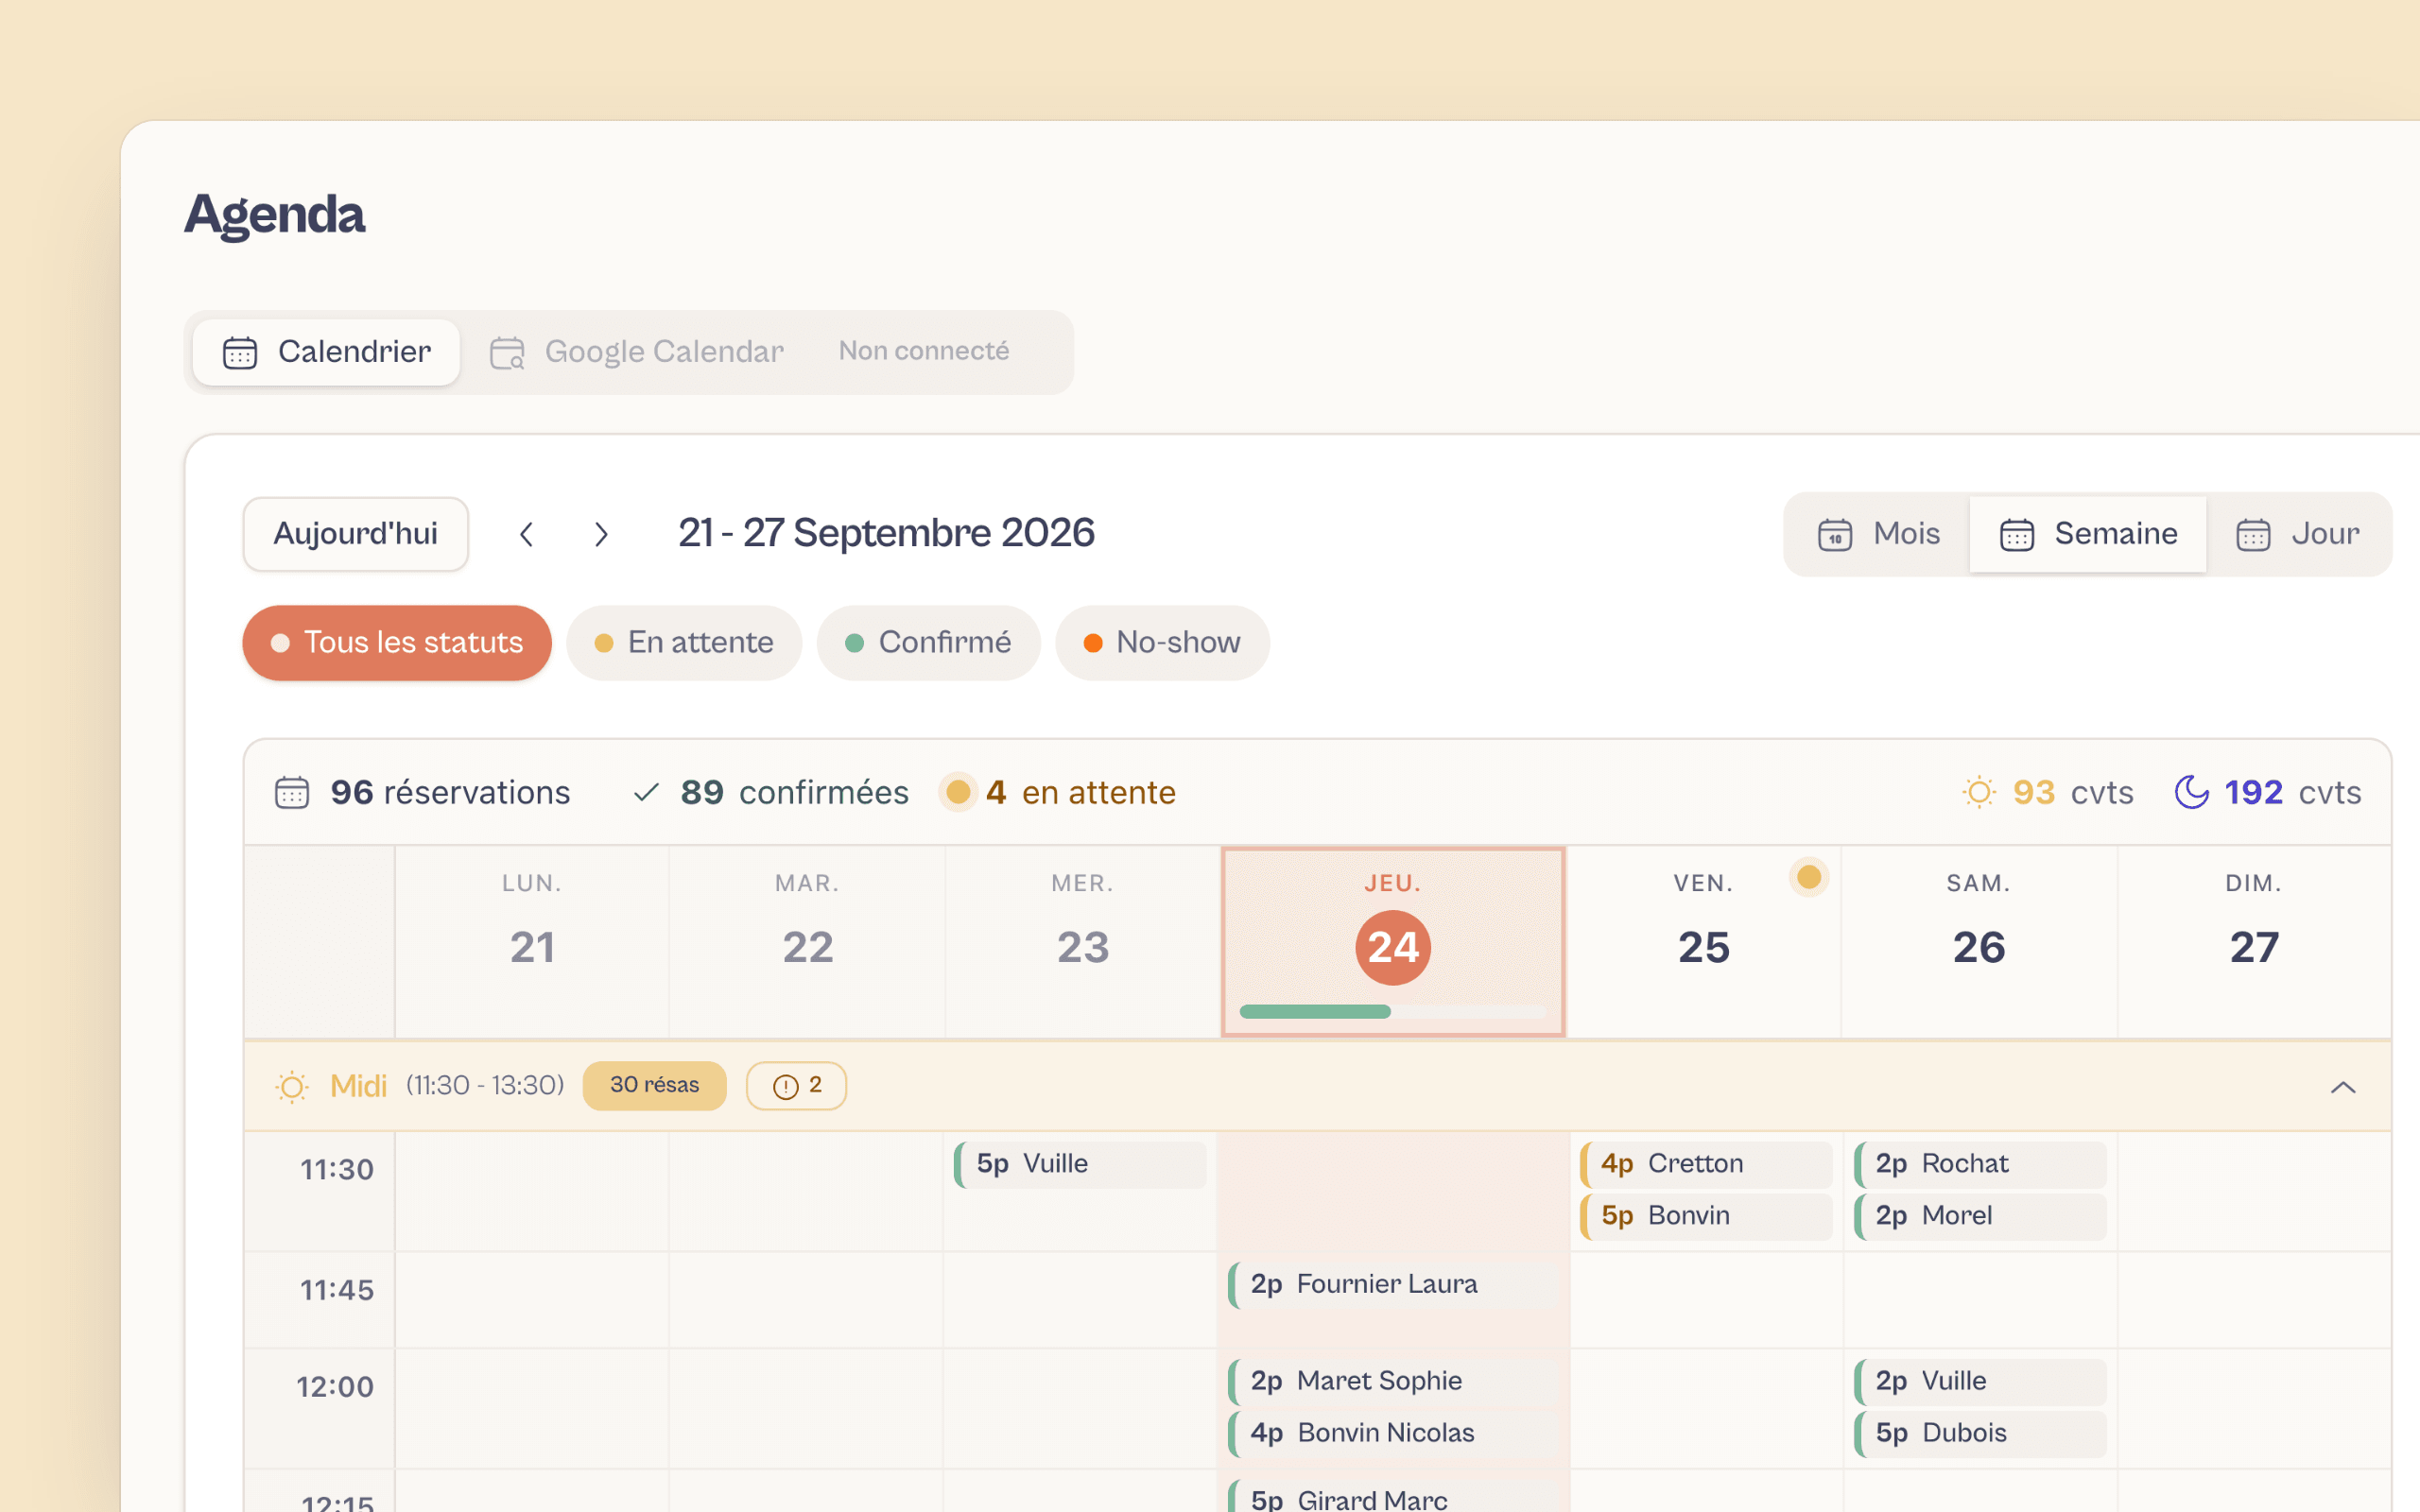Click the 11:45 time slot label

(x=337, y=1291)
